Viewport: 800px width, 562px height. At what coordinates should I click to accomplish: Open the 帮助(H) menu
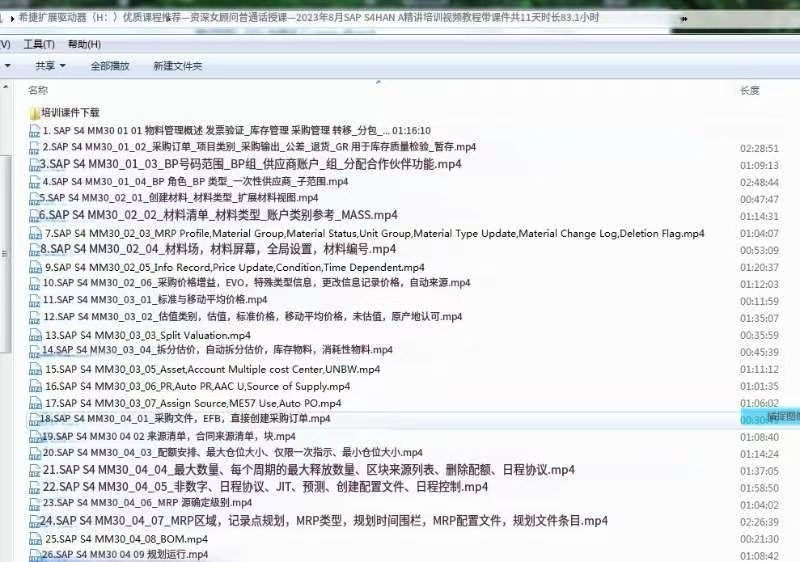[84, 45]
